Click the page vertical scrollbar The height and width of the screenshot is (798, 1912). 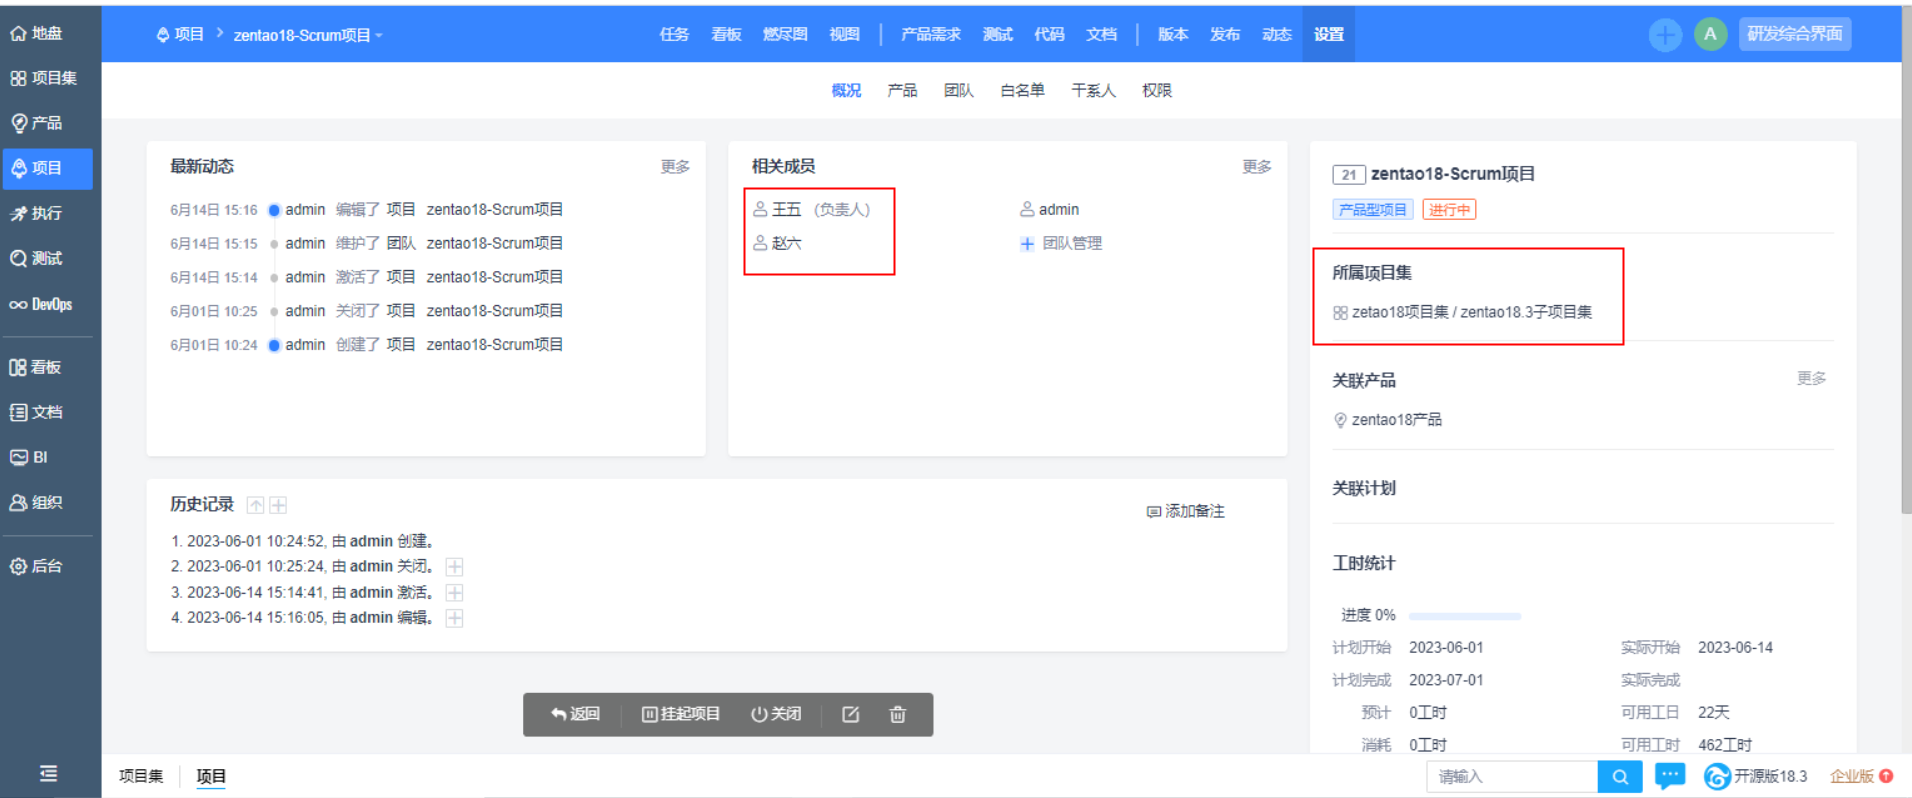(x=1906, y=260)
